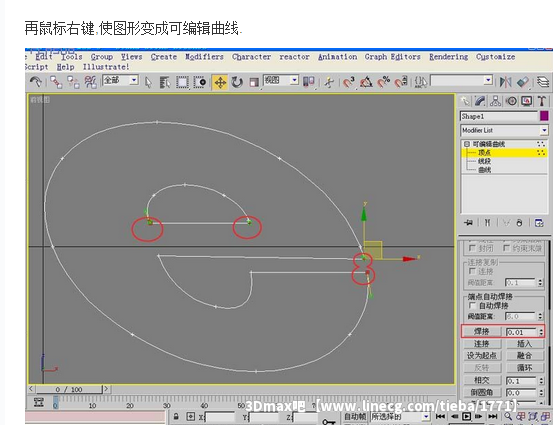Switch to the Hierarchy panel tab
The width and height of the screenshot is (557, 425).
tap(496, 101)
